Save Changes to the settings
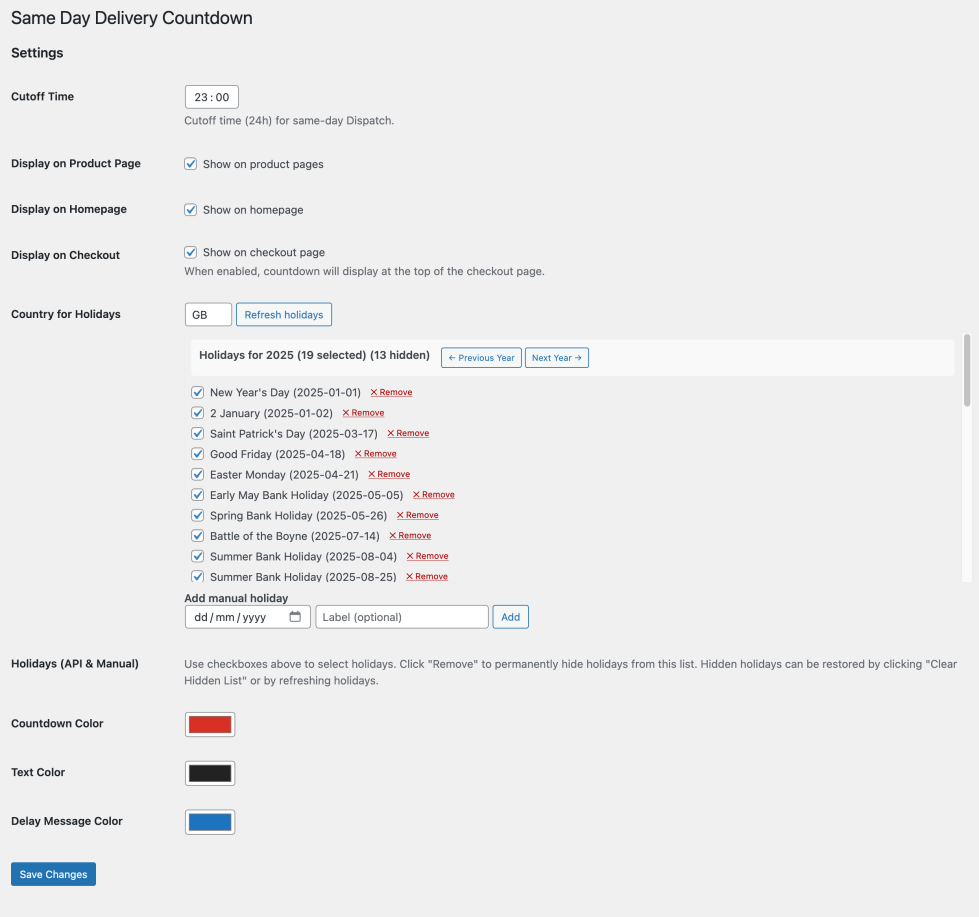 [x=53, y=875]
